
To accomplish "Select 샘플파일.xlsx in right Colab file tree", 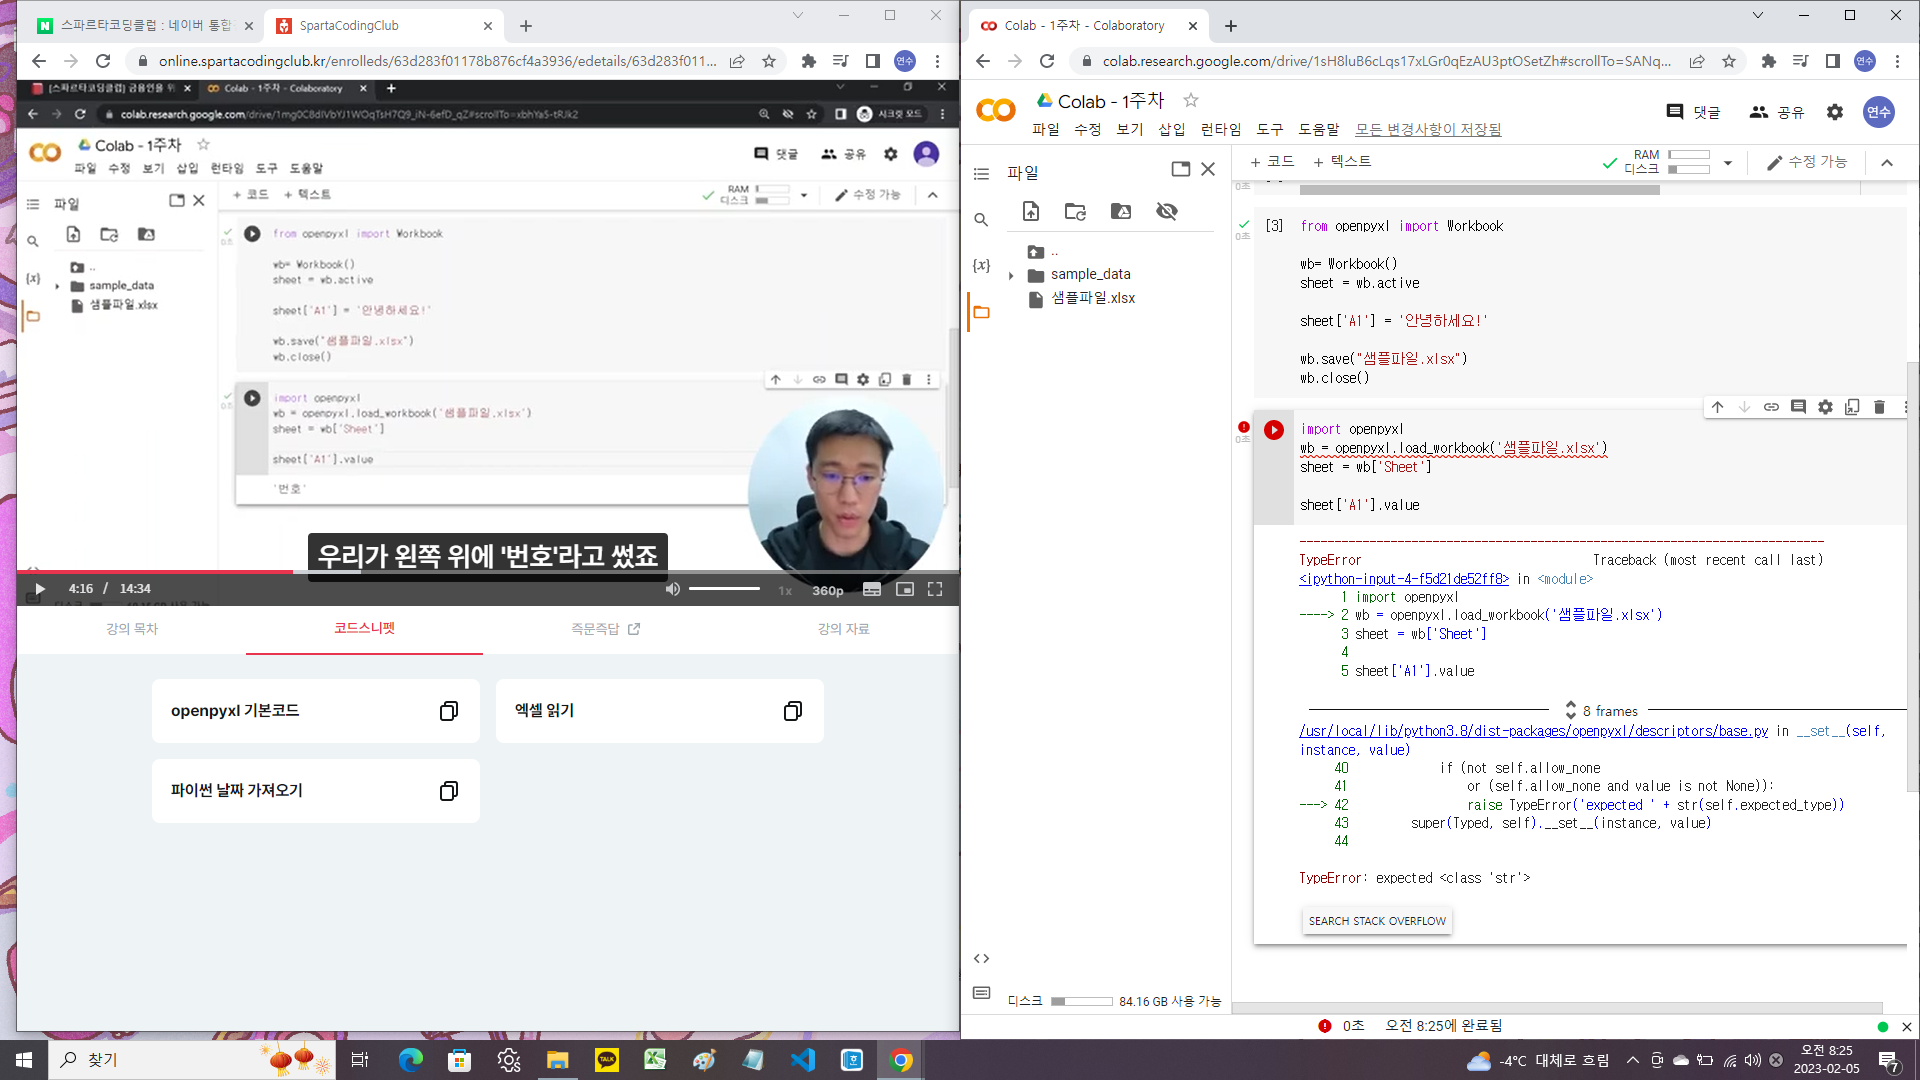I will 1092,298.
